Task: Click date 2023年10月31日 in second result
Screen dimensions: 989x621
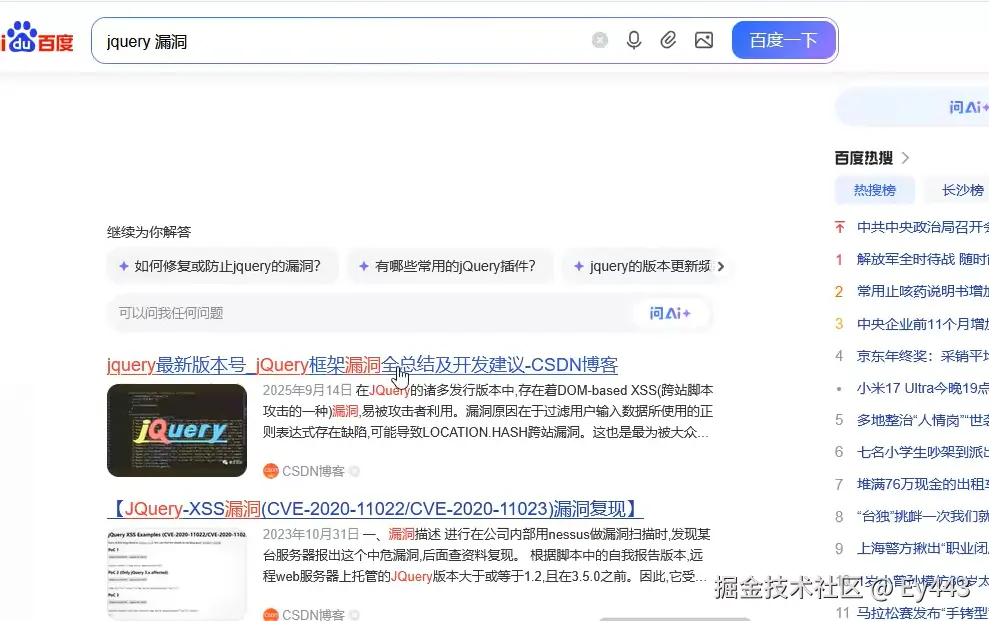Action: point(311,535)
